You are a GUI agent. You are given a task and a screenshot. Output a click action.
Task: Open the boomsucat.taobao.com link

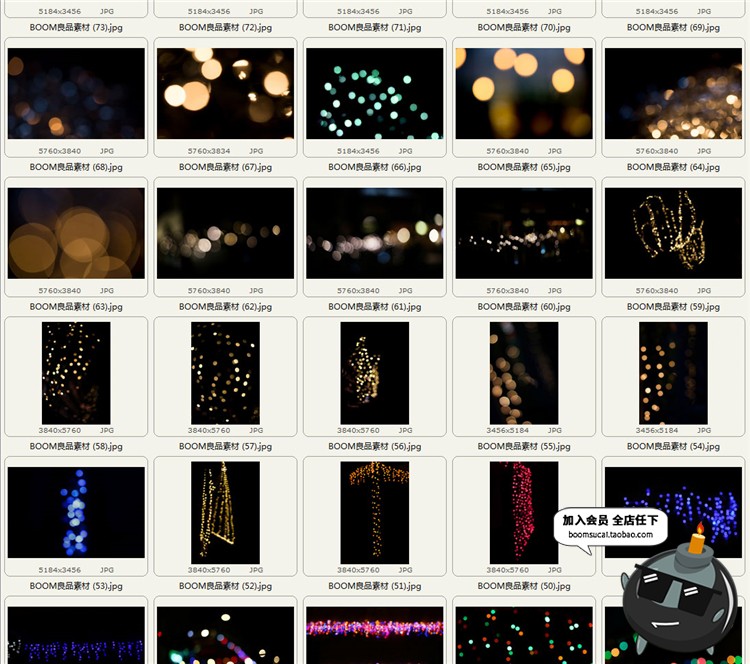click(x=610, y=535)
